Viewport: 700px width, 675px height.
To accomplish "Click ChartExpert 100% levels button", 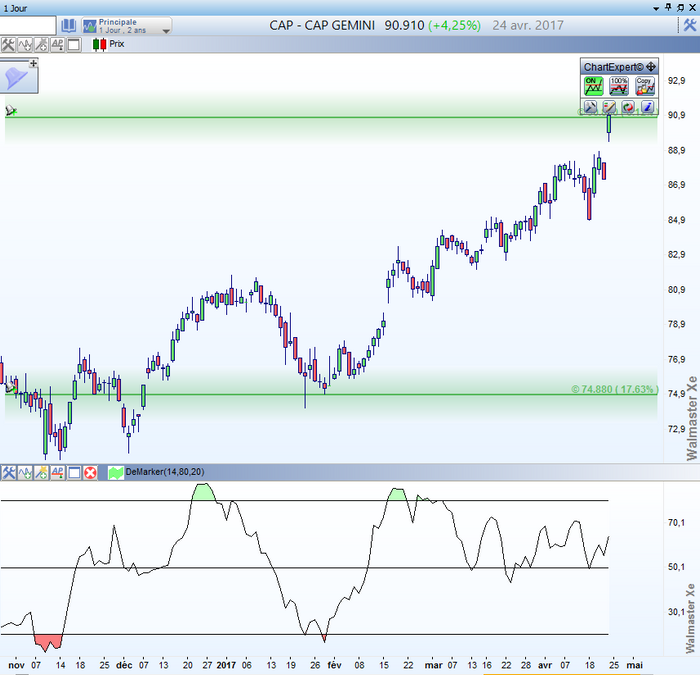I will pyautogui.click(x=619, y=86).
